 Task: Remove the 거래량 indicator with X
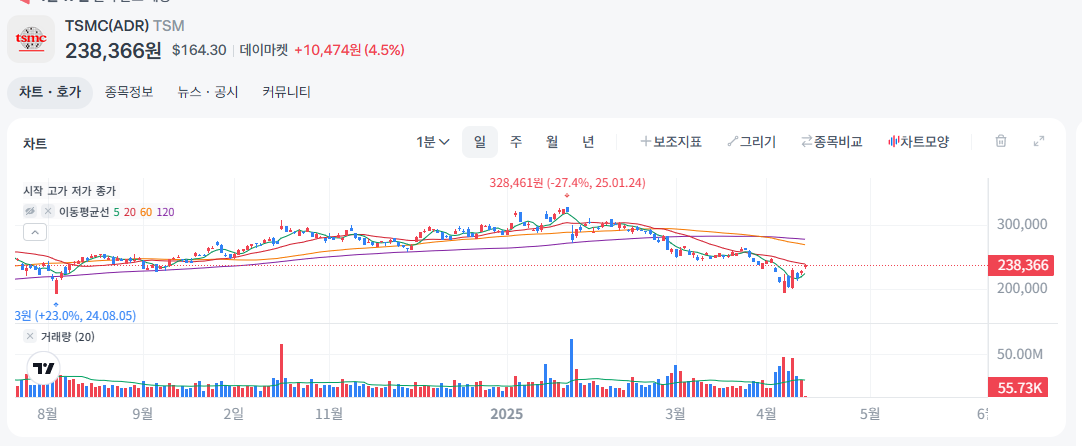click(x=30, y=336)
